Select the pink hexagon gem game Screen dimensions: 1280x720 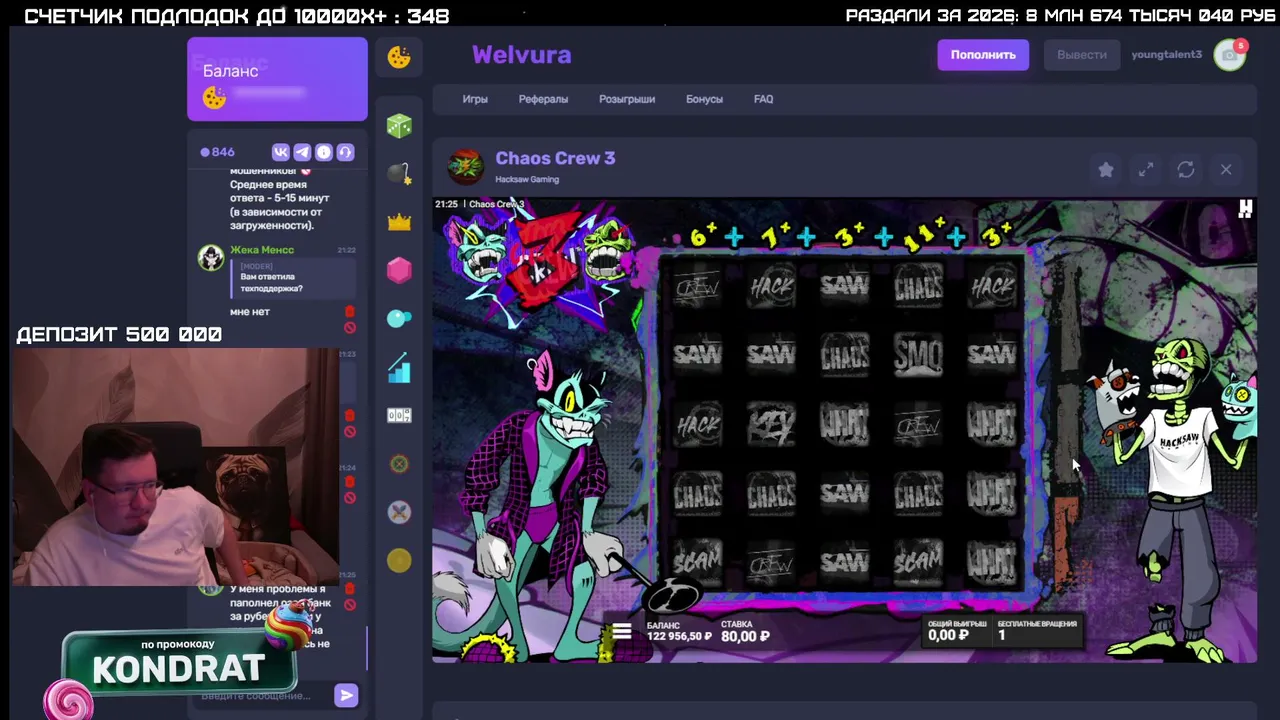click(399, 270)
